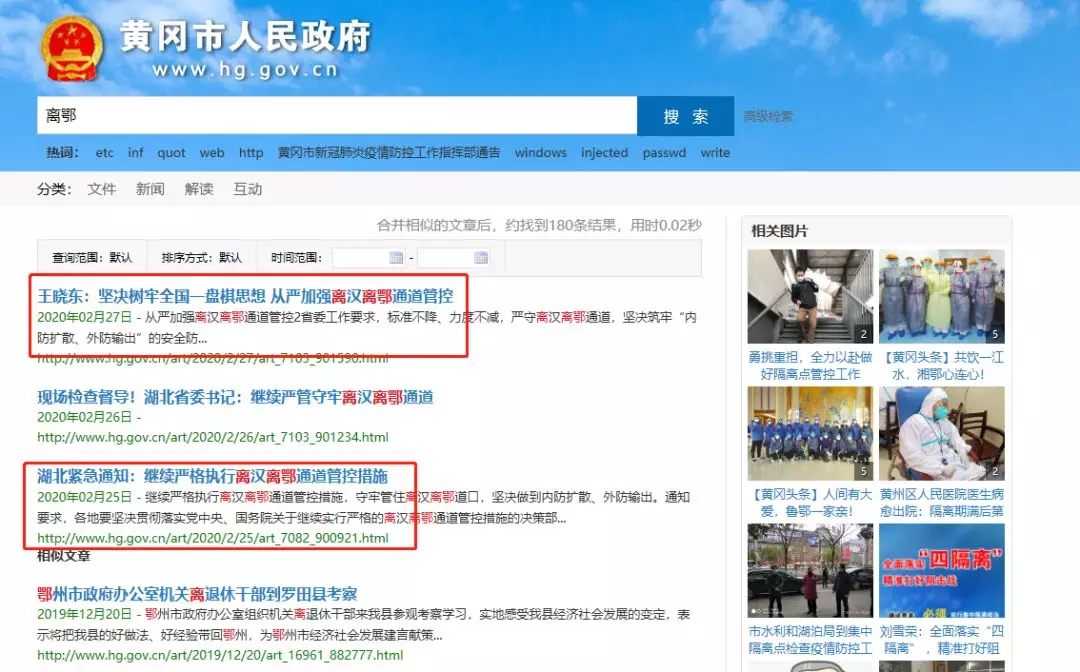The width and height of the screenshot is (1080, 672).
Task: Select the 新闻 category tab
Action: click(150, 189)
